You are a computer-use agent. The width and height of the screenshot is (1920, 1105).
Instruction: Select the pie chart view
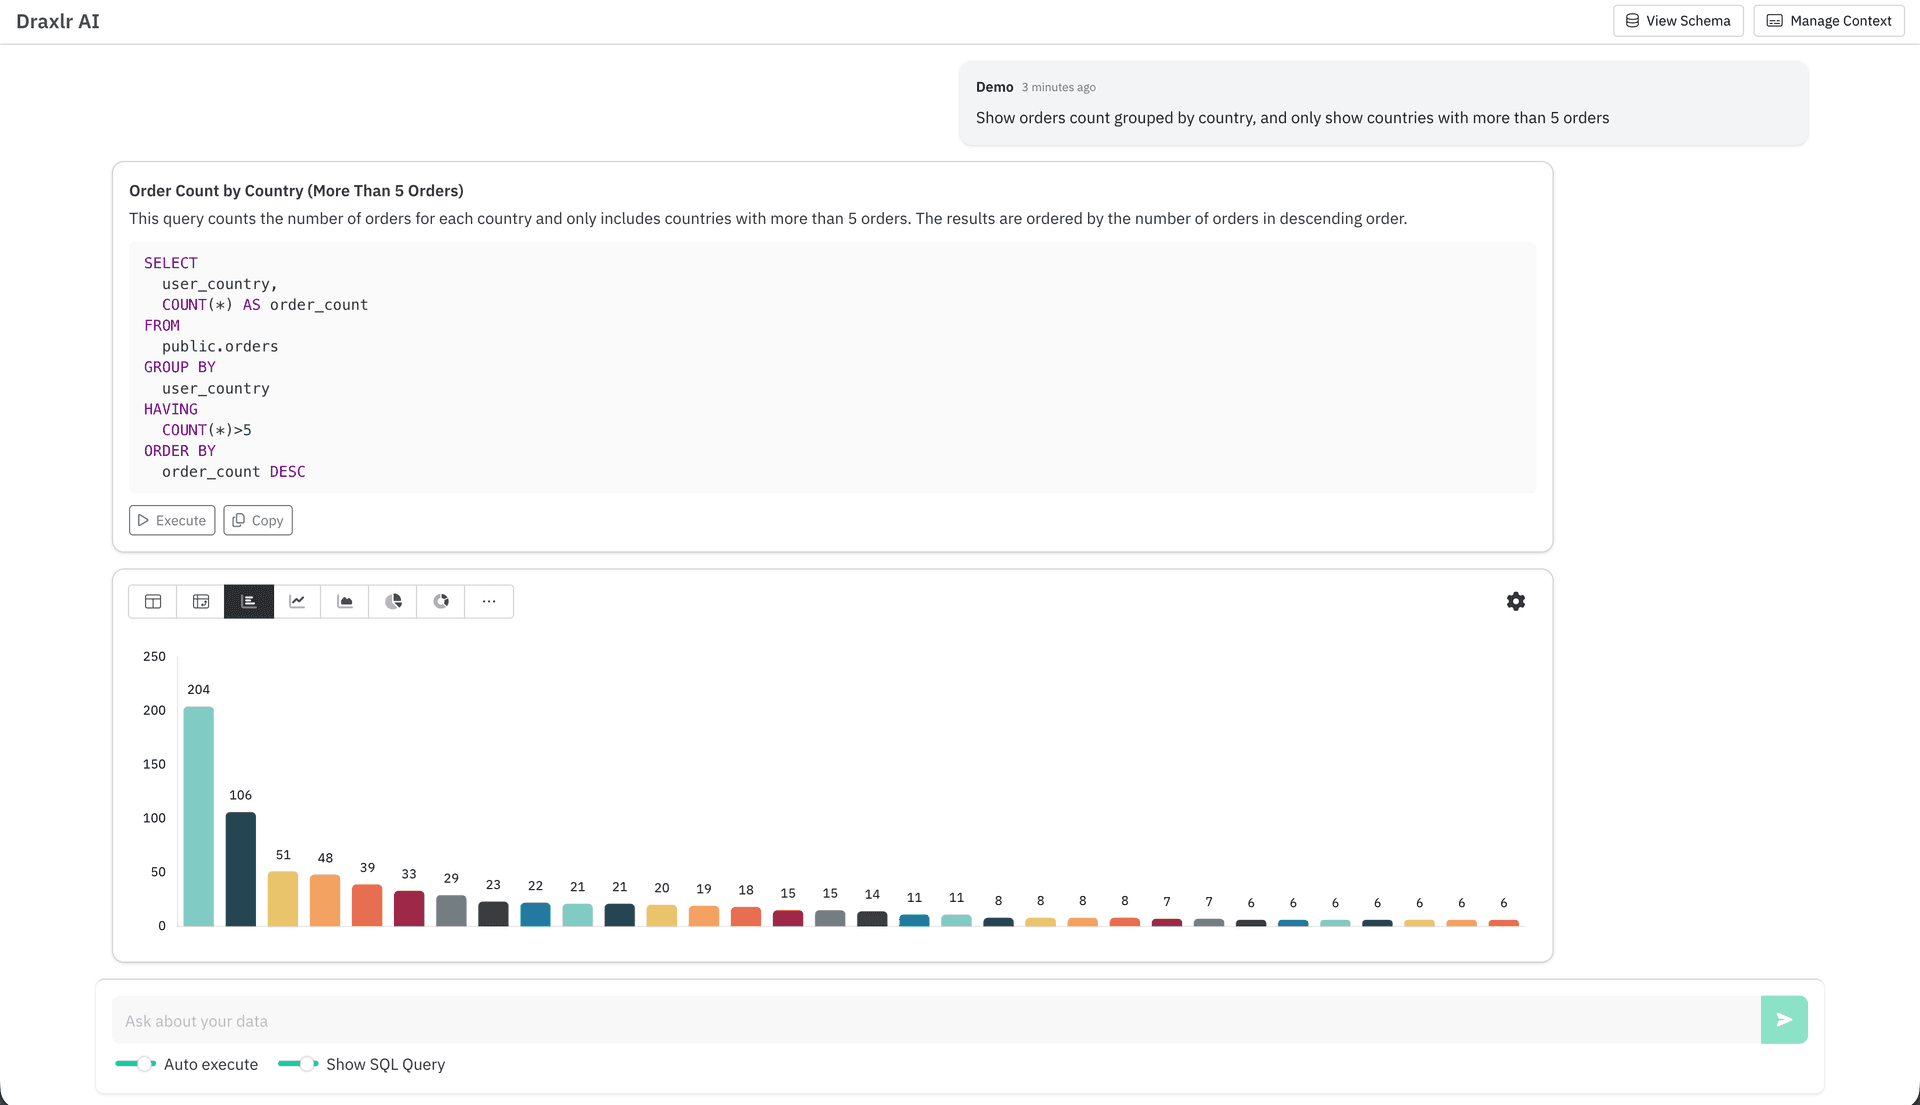pyautogui.click(x=393, y=601)
